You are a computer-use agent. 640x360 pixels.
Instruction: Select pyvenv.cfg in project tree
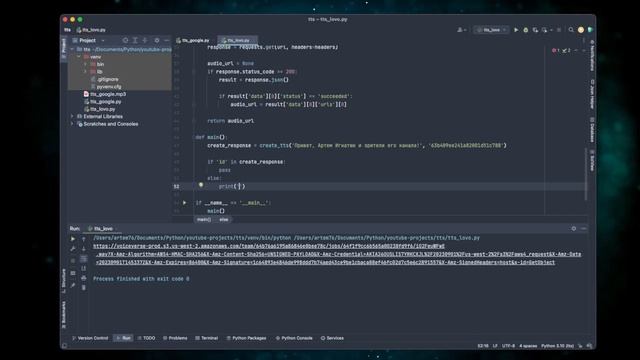click(x=109, y=87)
